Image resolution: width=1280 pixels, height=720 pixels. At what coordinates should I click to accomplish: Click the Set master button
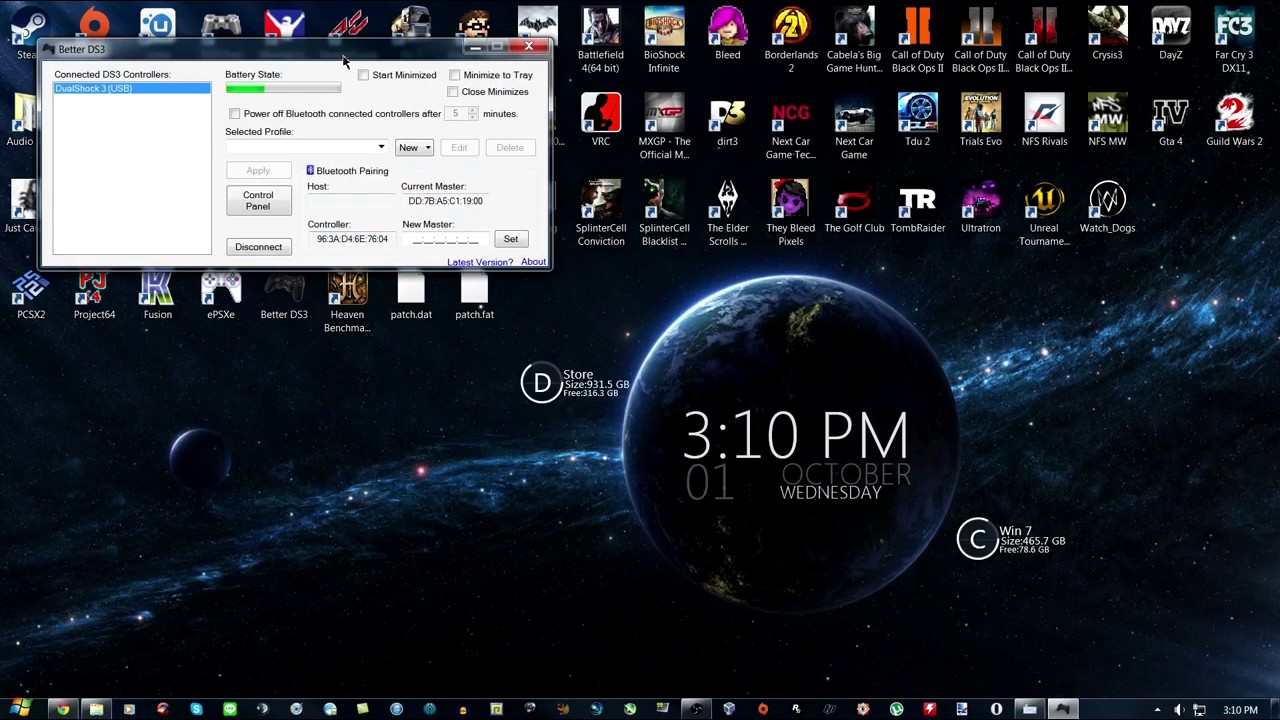pos(511,239)
